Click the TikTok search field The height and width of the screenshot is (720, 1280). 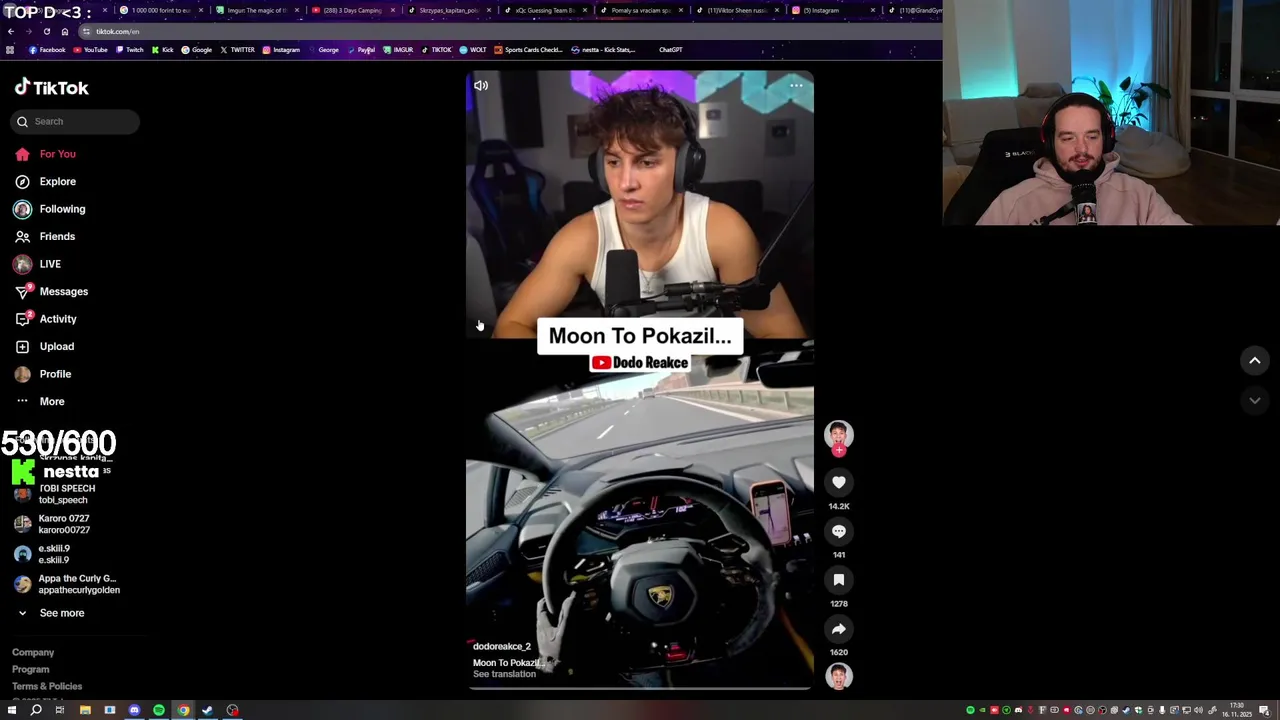76,121
